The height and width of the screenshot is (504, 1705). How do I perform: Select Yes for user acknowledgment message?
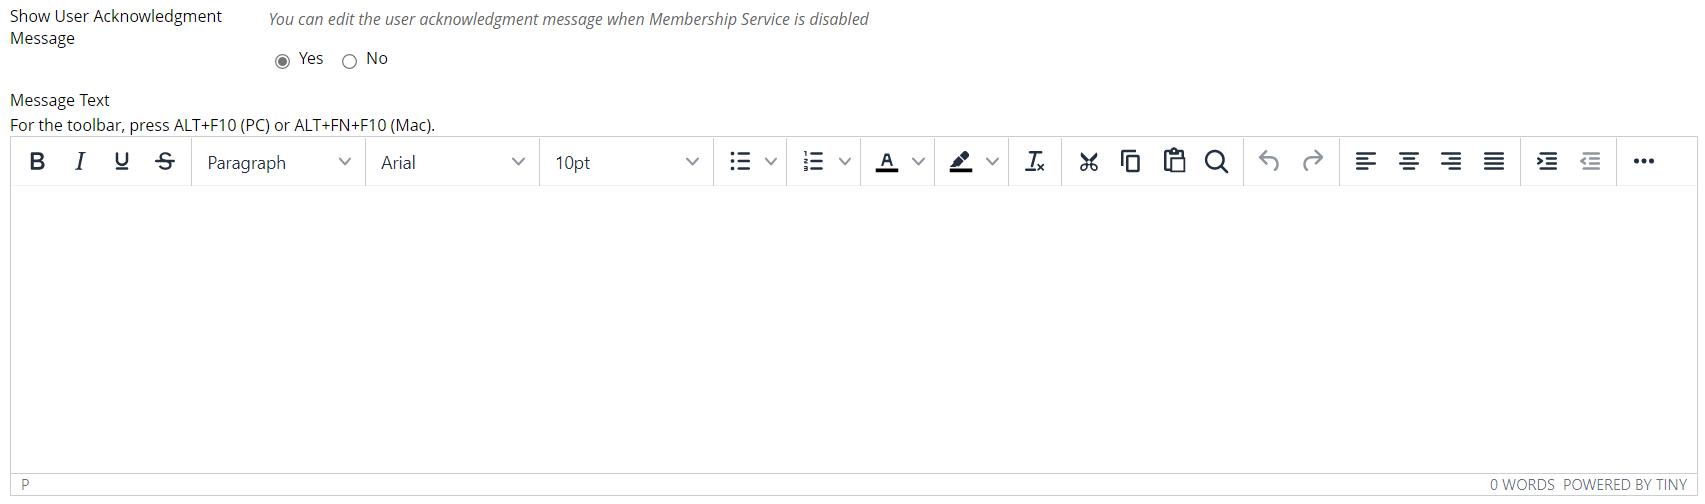pyautogui.click(x=283, y=62)
